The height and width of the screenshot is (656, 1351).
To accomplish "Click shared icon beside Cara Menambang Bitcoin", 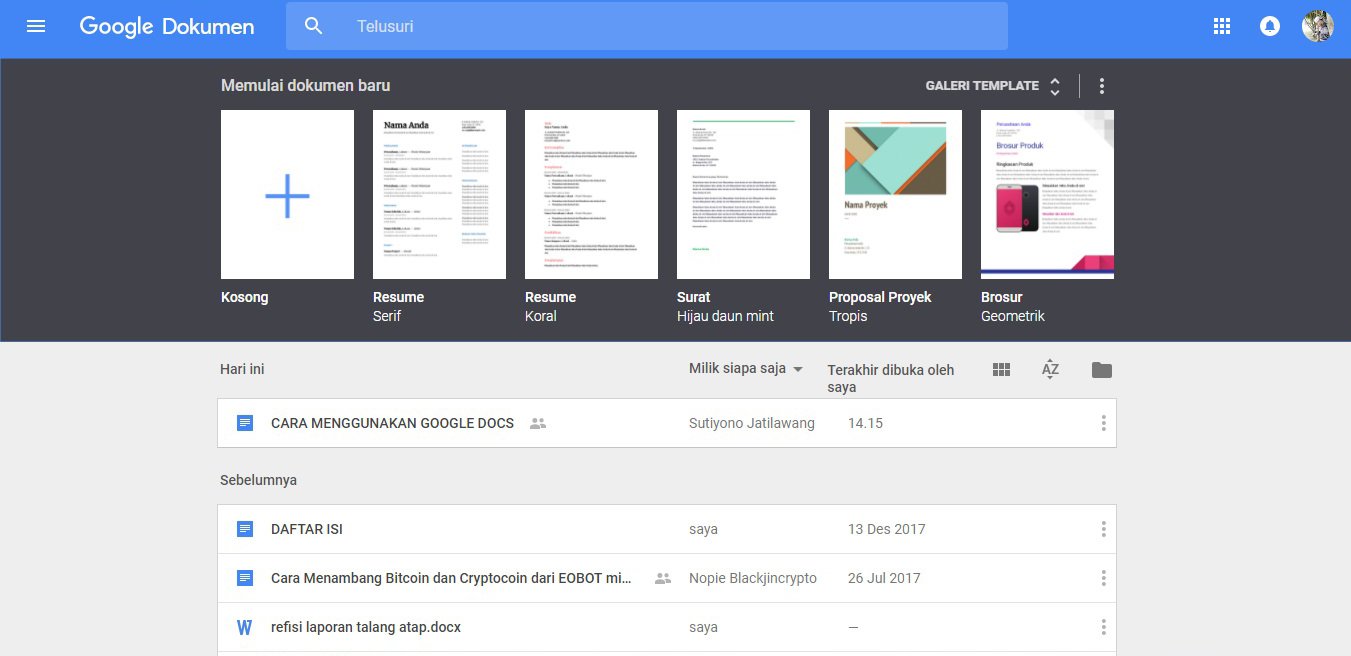I will coord(663,578).
